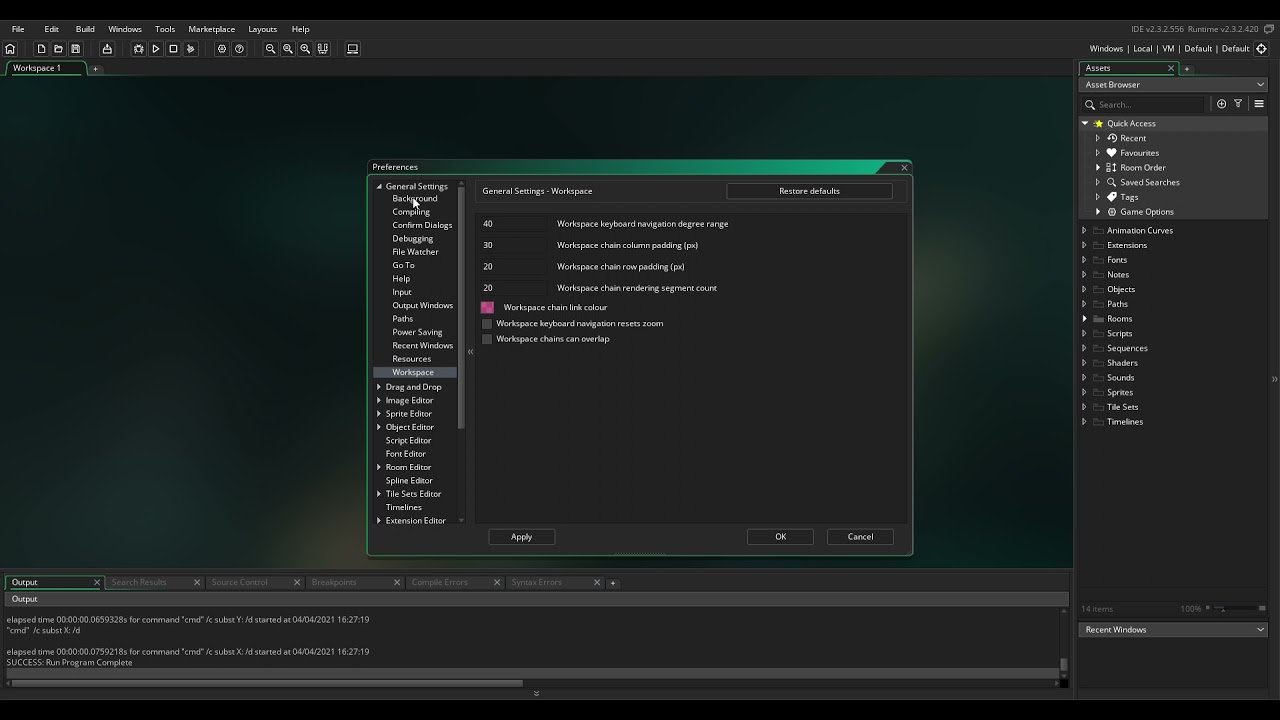The height and width of the screenshot is (720, 1280).
Task: Clean the project cache broom icon
Action: [x=190, y=49]
